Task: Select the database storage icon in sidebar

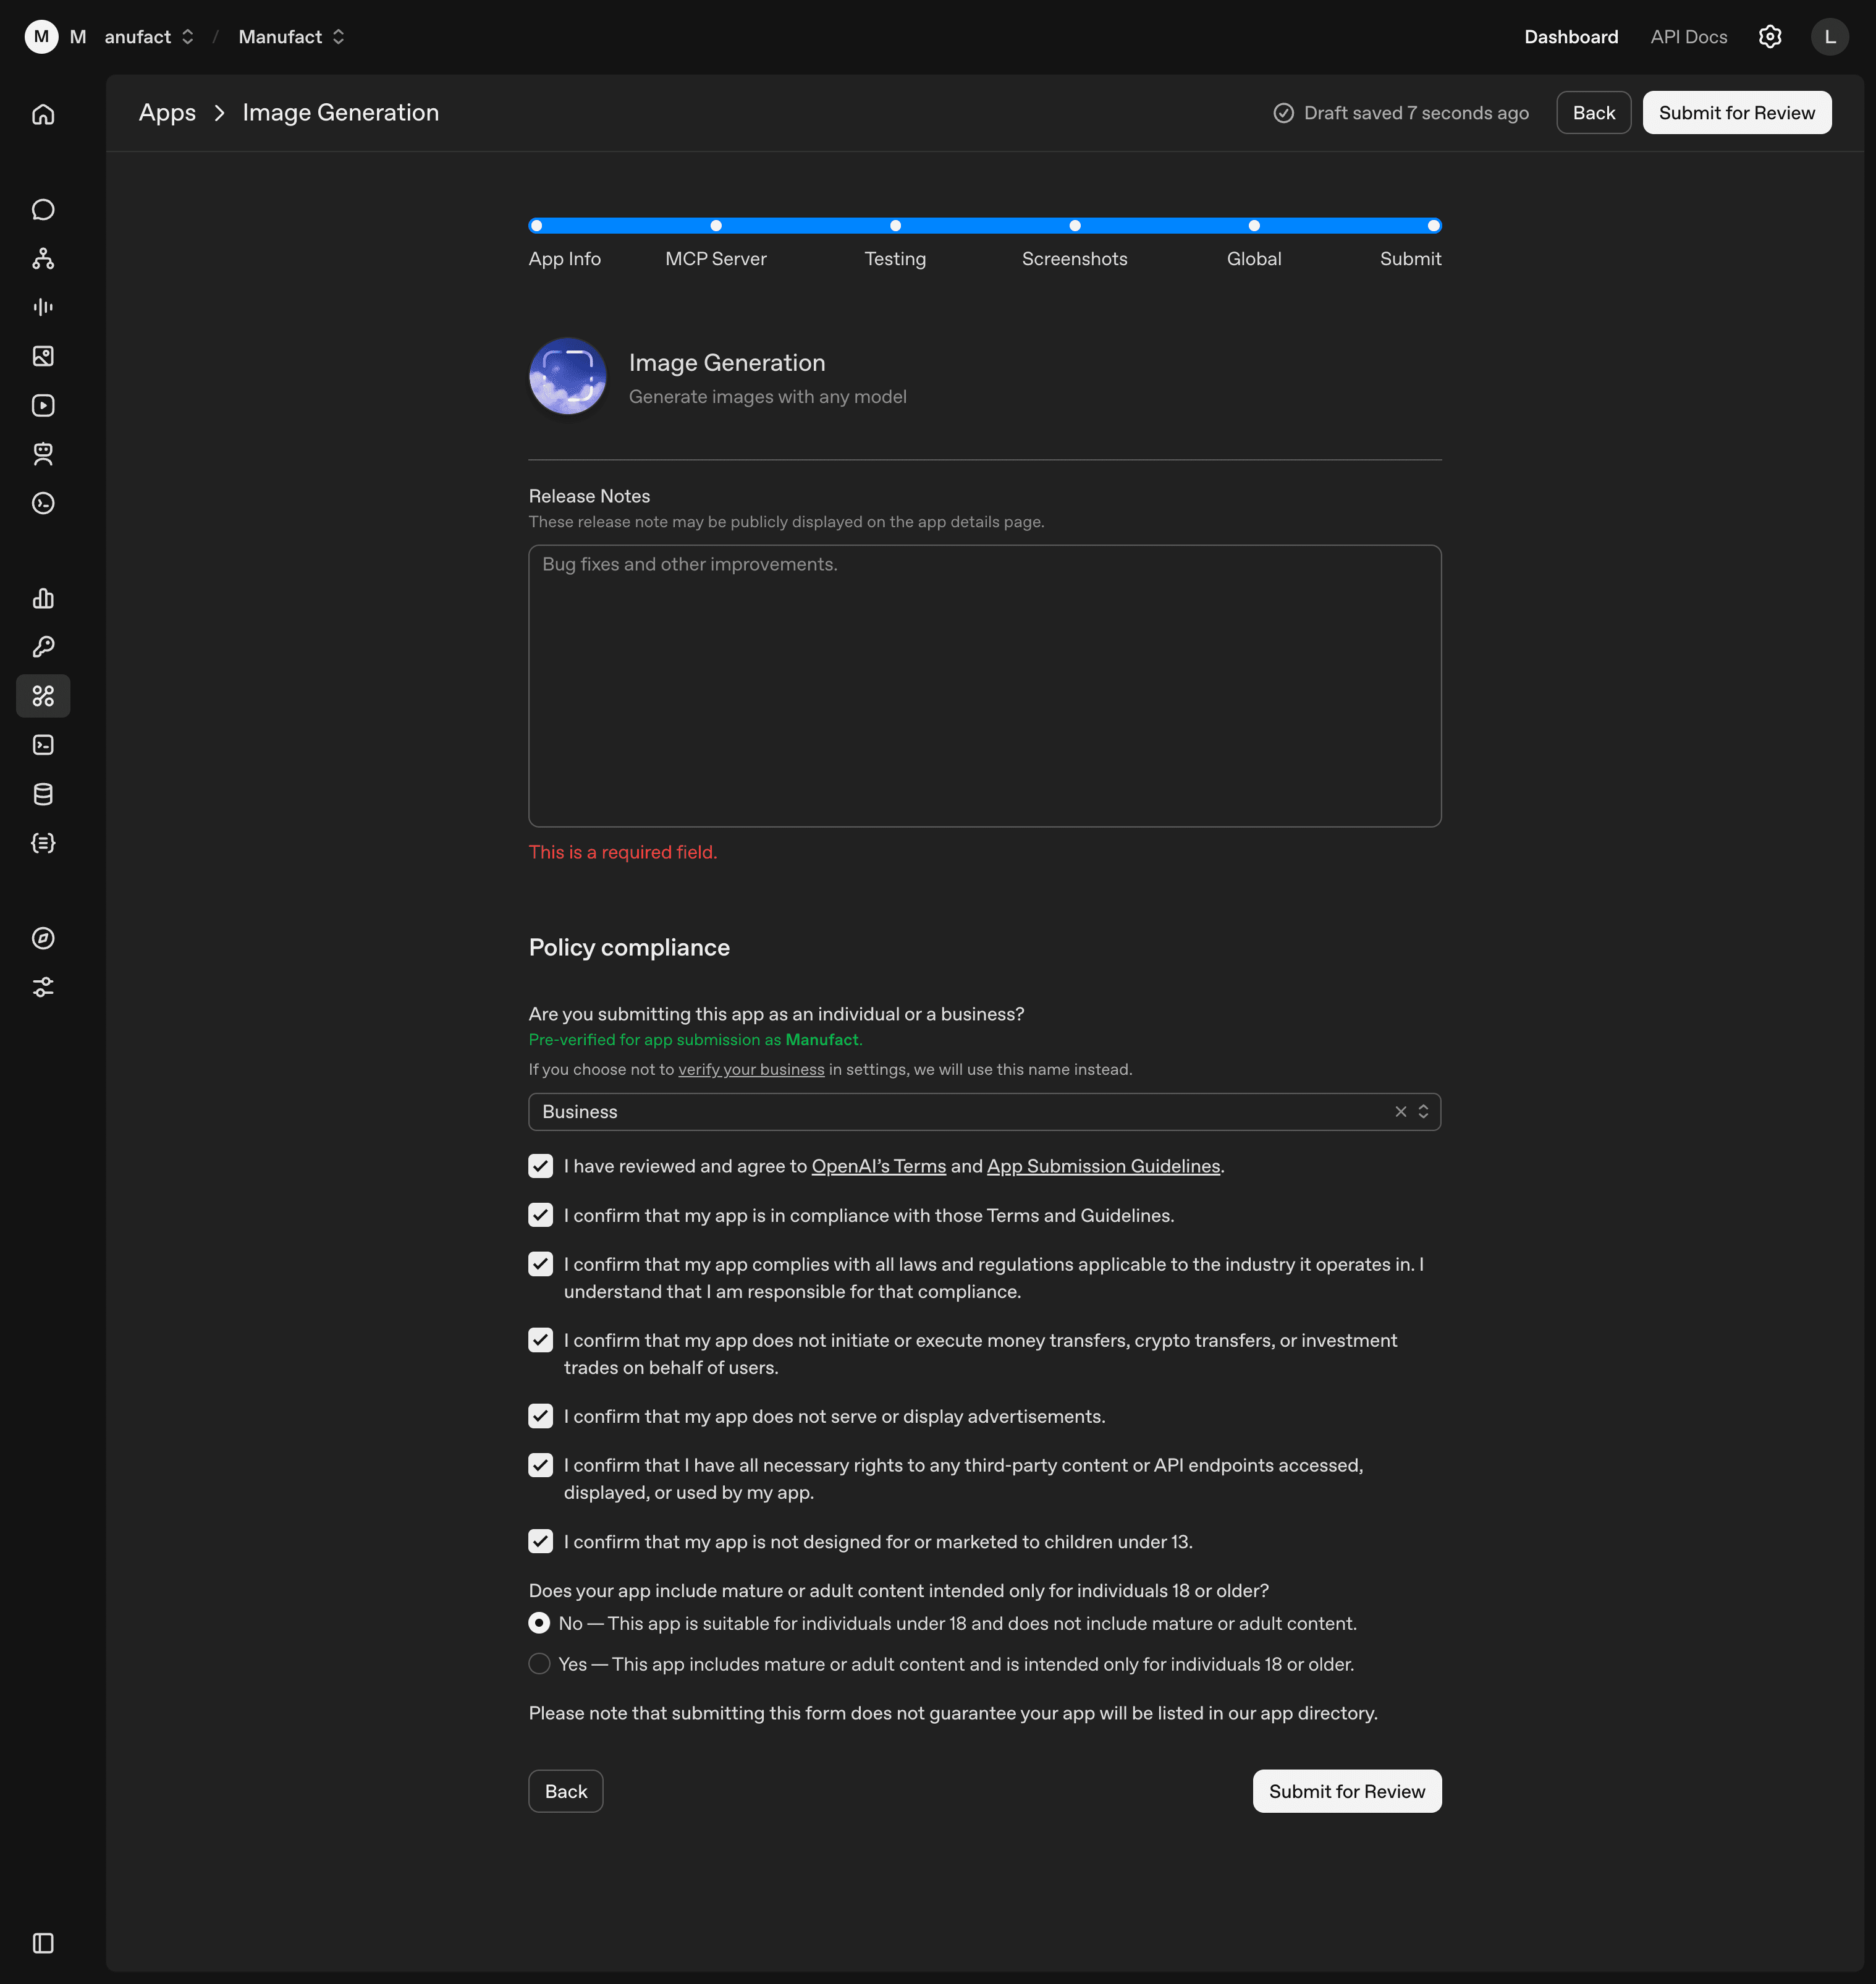Action: pos(43,794)
